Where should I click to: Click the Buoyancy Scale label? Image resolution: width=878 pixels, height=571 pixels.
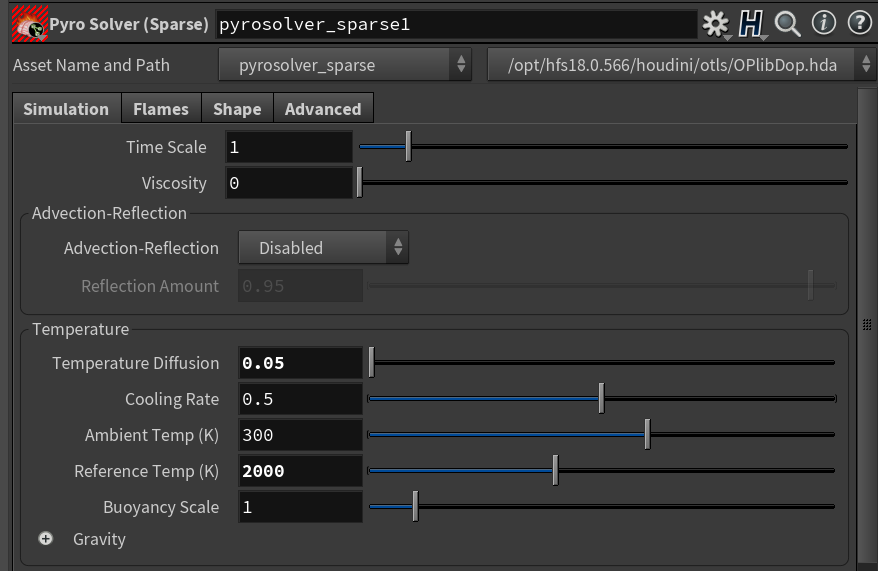click(x=161, y=507)
